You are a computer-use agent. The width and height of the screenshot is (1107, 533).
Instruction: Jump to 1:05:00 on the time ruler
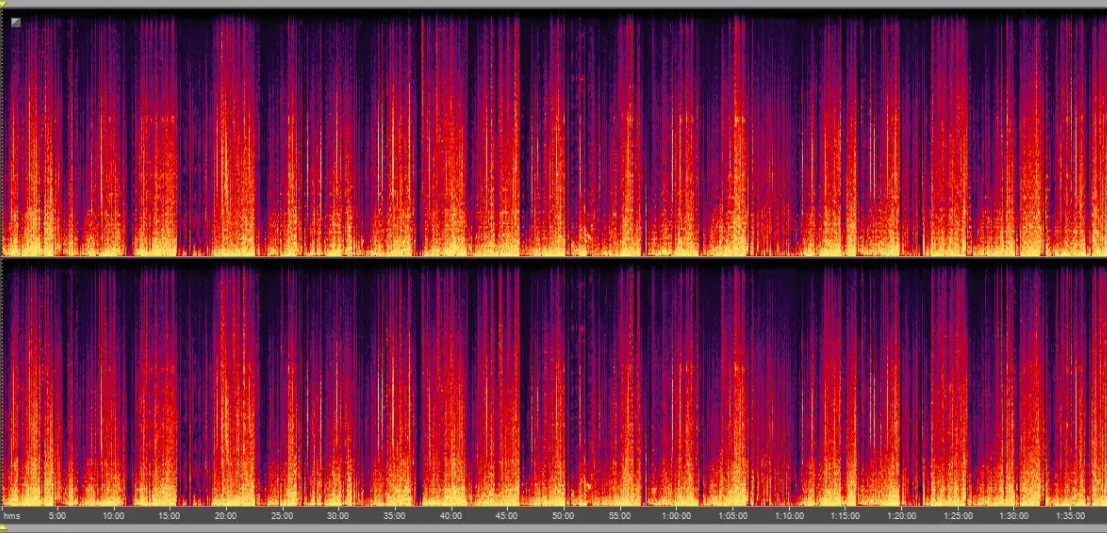pos(733,516)
